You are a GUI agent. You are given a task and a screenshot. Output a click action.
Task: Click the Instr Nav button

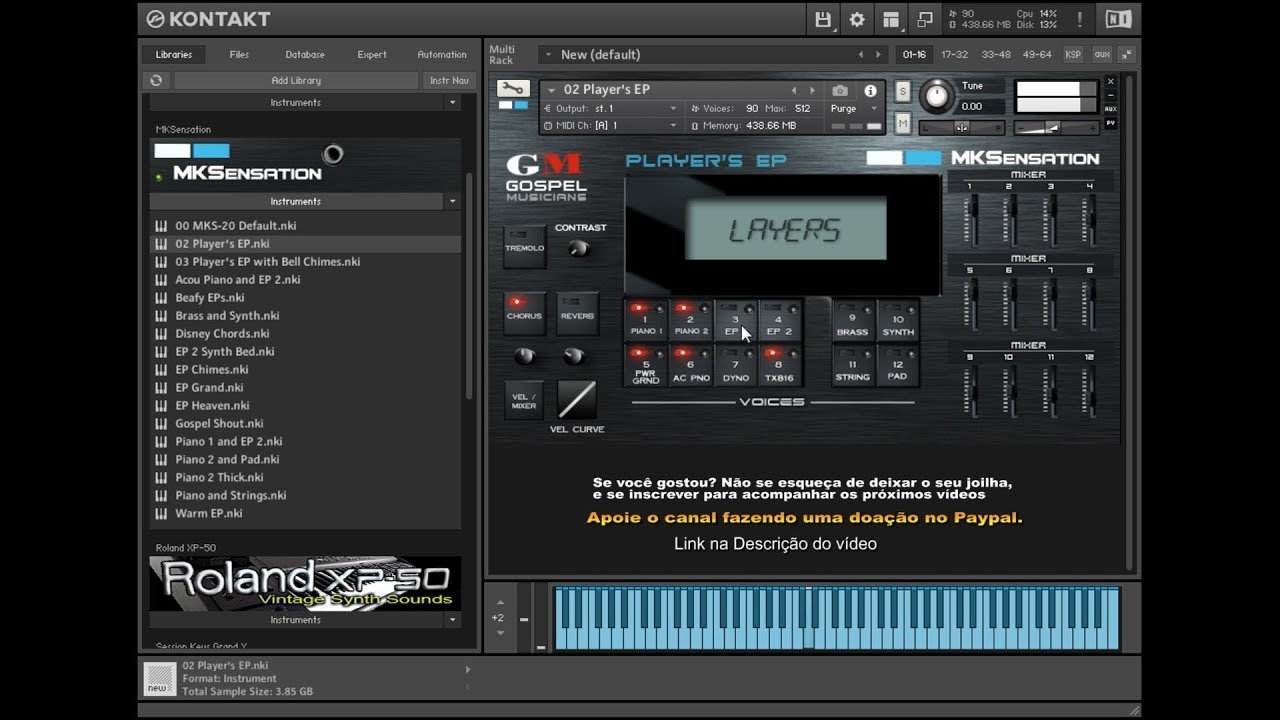(449, 80)
